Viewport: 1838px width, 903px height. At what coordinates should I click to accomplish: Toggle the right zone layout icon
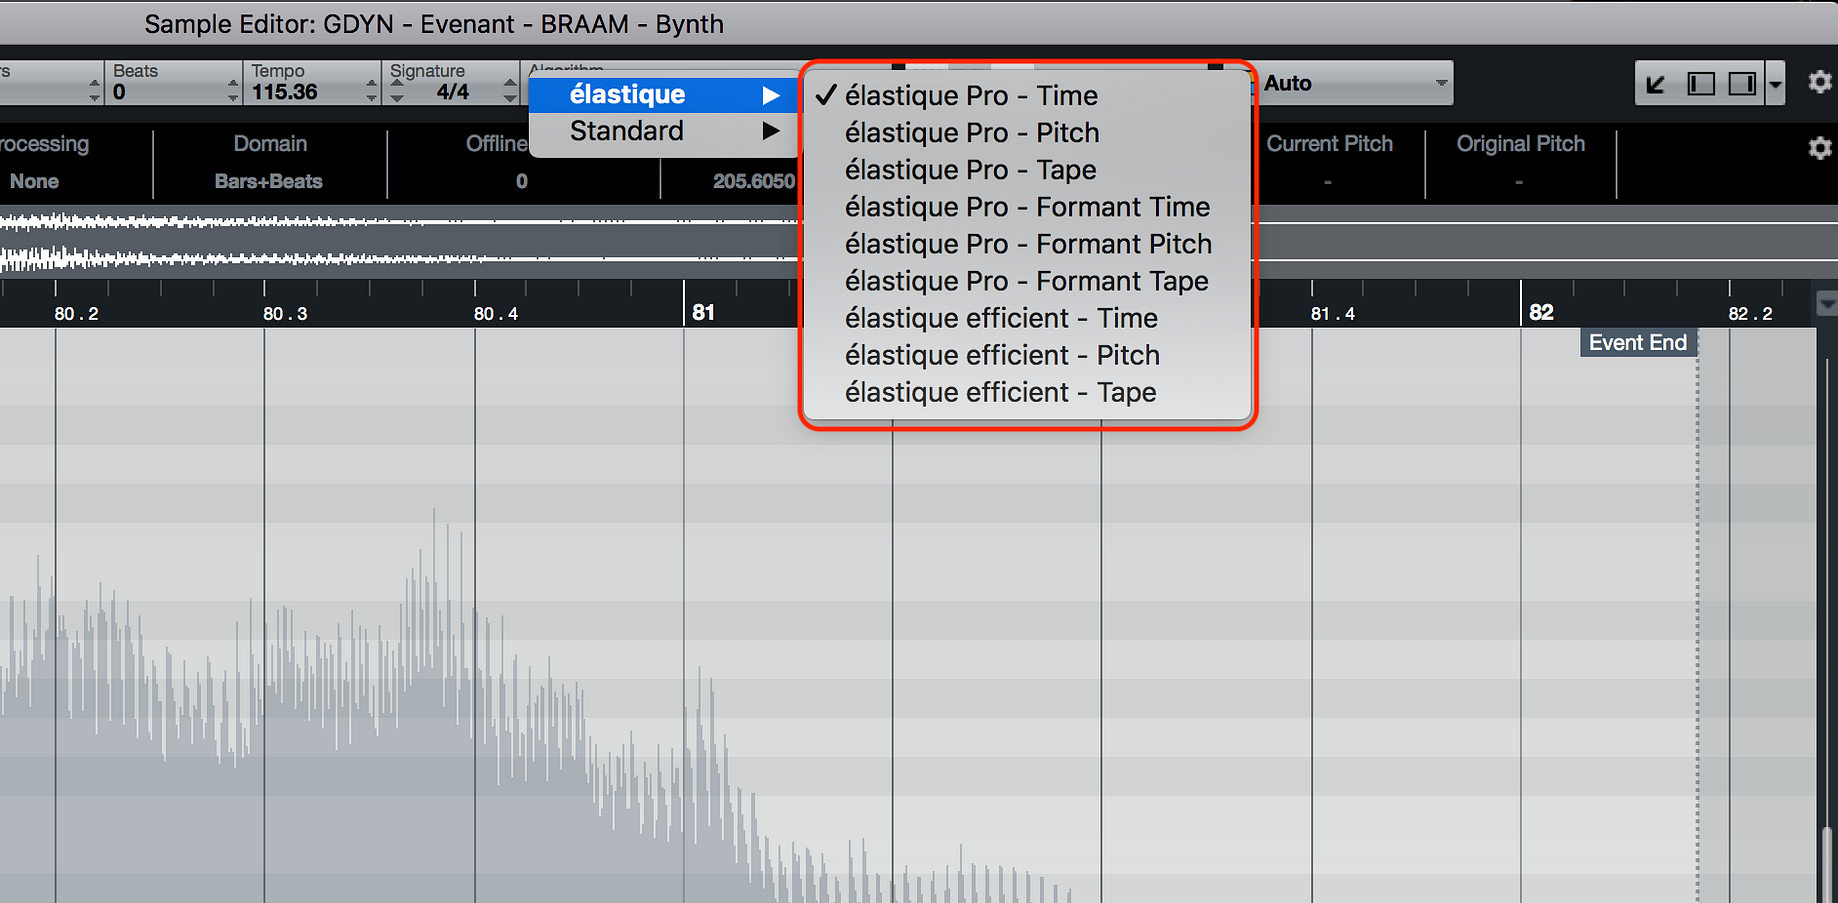(1742, 84)
